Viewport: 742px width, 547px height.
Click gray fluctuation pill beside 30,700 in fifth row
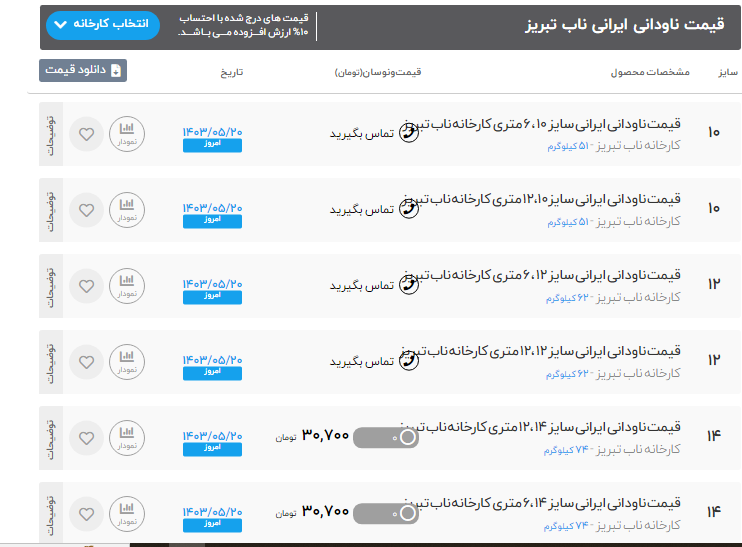386,437
